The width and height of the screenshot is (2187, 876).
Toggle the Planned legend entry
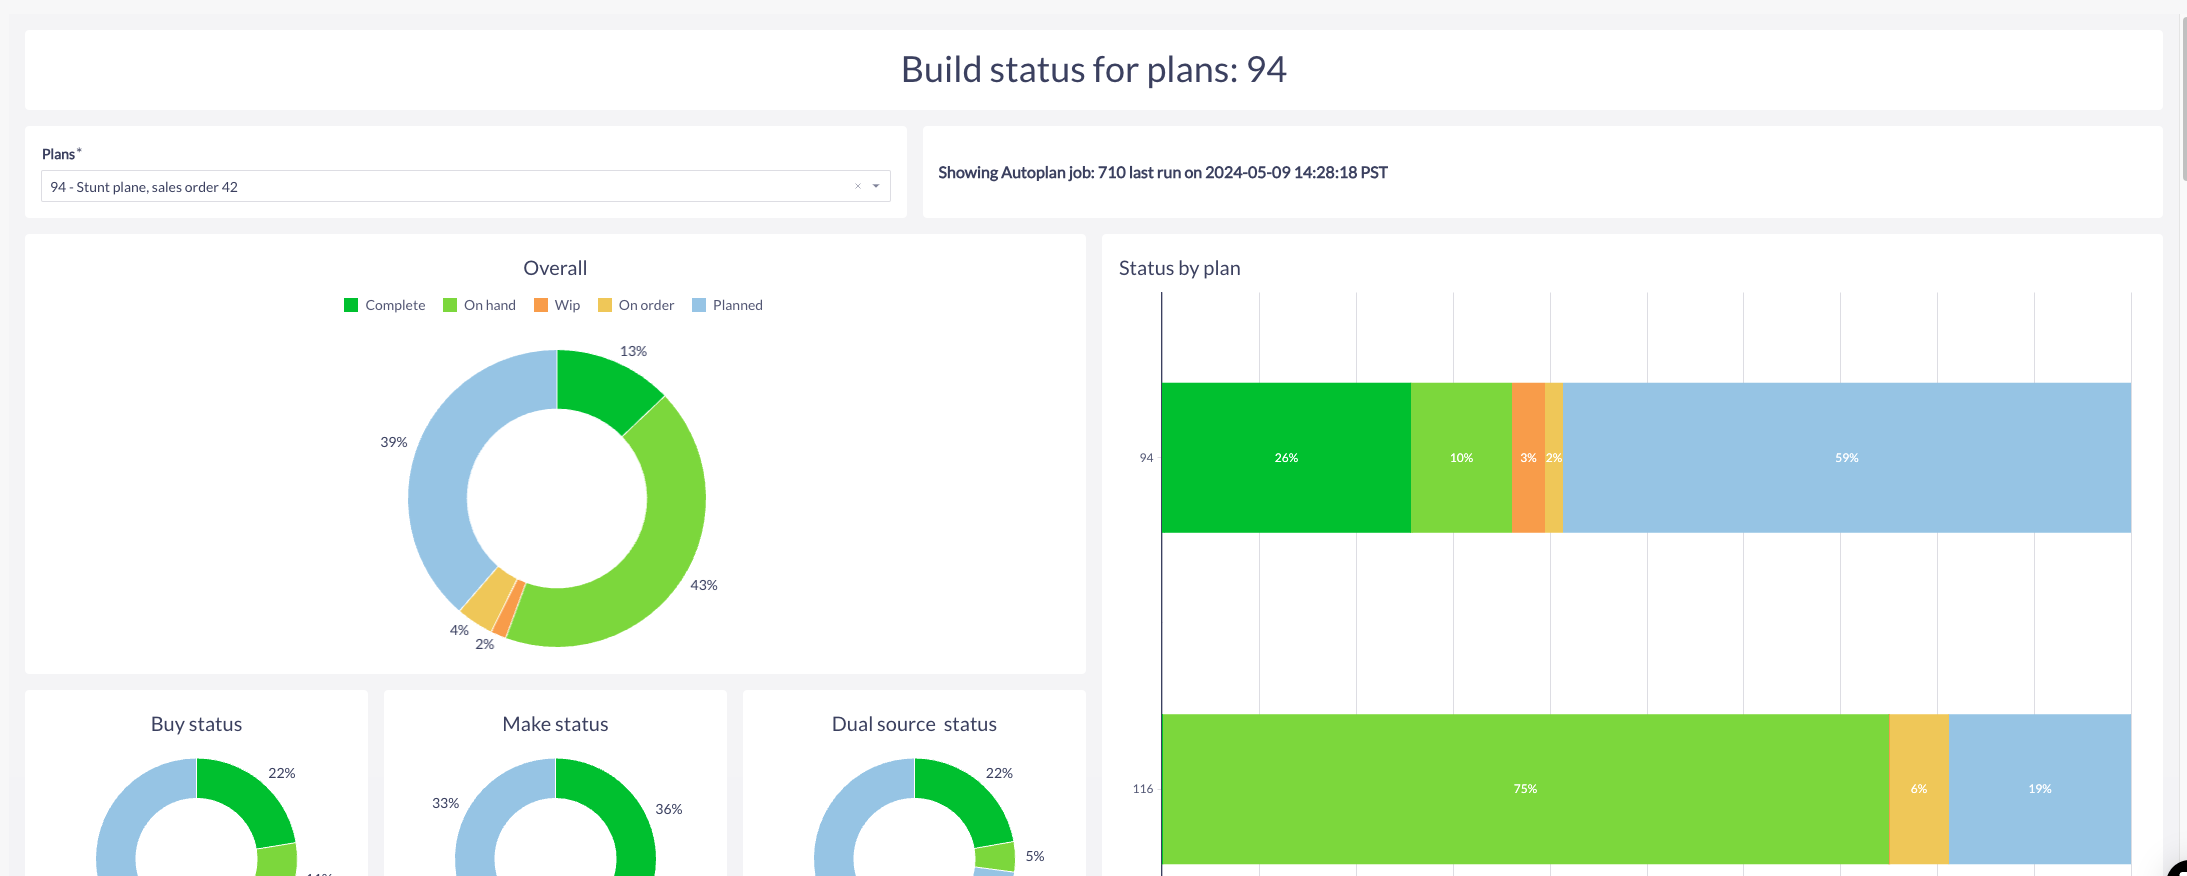click(728, 305)
